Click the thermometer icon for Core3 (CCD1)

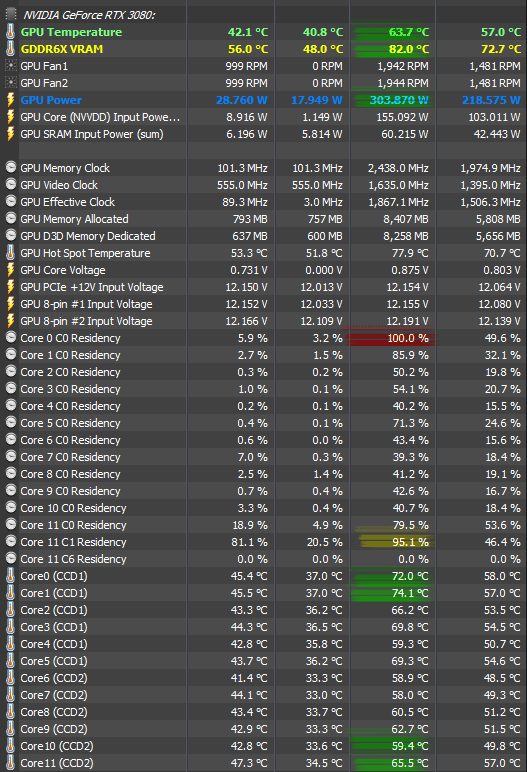point(10,627)
